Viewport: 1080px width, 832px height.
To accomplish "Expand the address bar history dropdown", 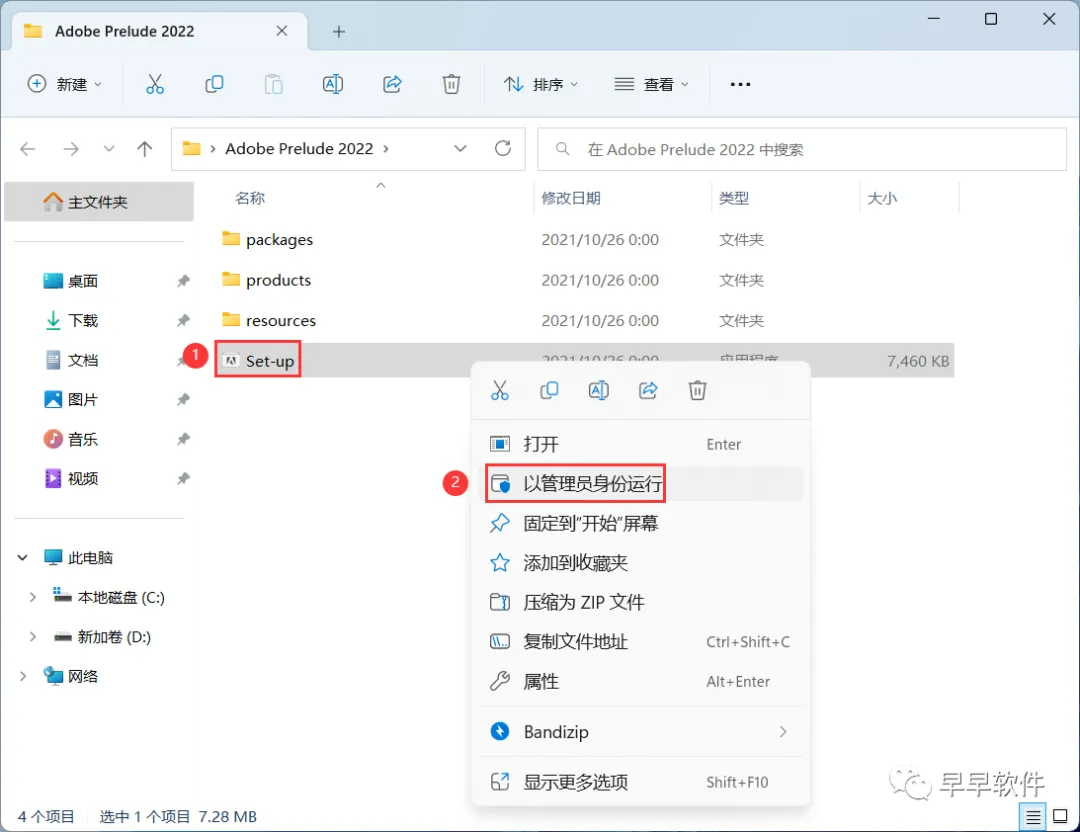I will pos(460,149).
